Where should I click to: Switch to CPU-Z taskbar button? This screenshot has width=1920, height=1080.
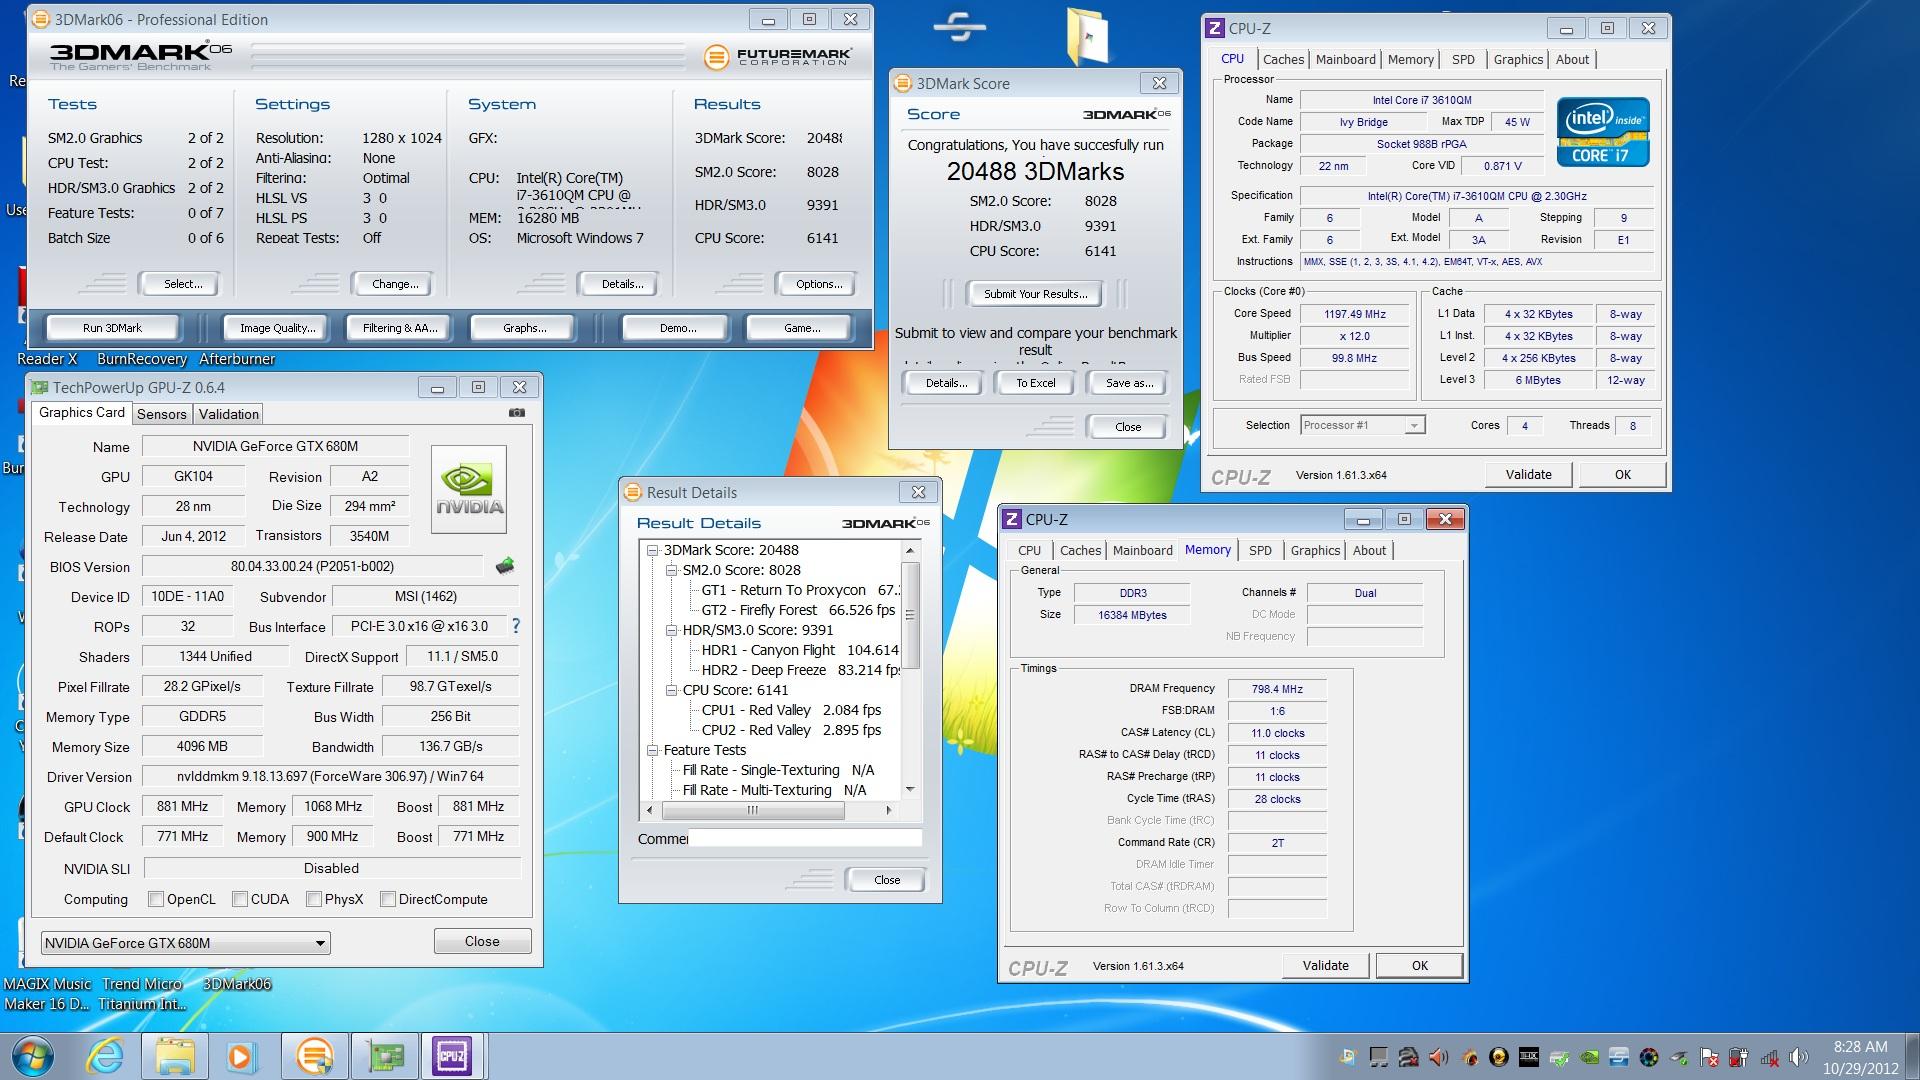(452, 1056)
